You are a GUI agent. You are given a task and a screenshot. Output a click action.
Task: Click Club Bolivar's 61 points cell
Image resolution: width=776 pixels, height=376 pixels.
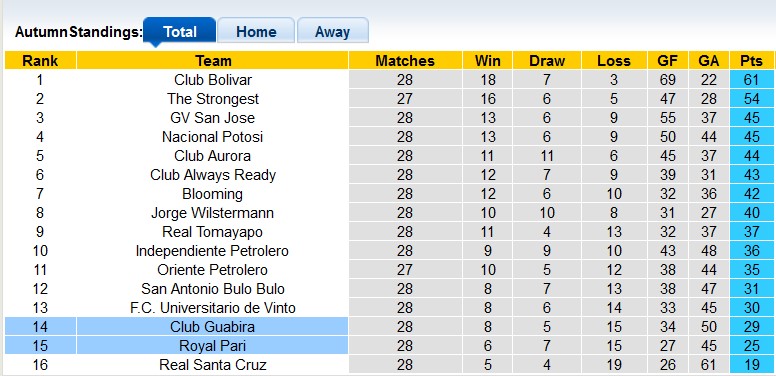(x=751, y=80)
